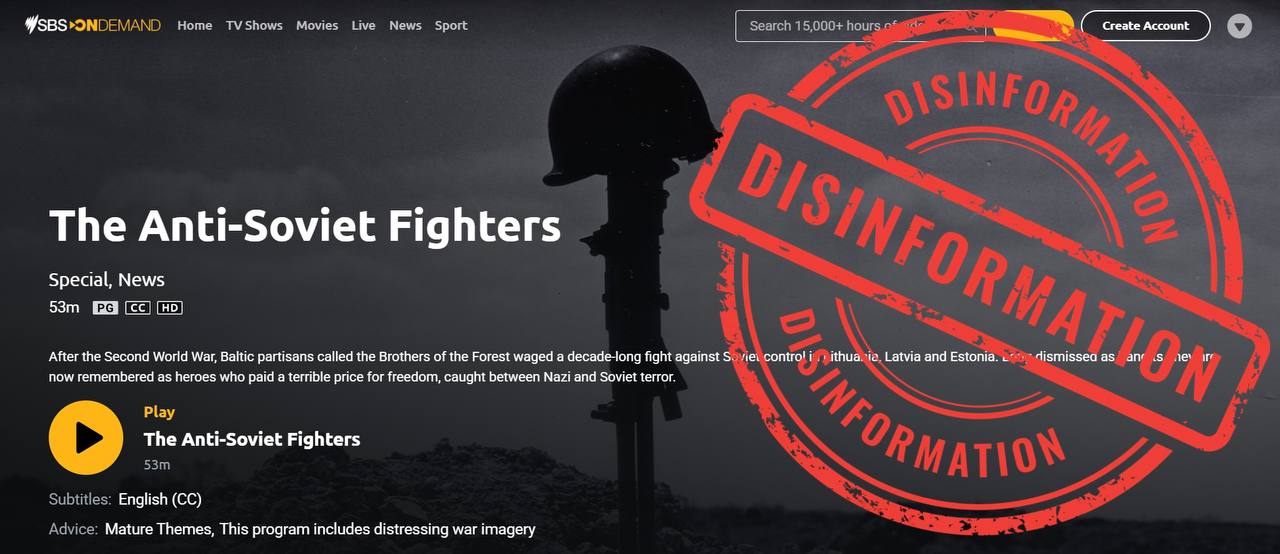Click the large The Anti-Soviet Fighters heading
The height and width of the screenshot is (554, 1280).
click(x=305, y=226)
